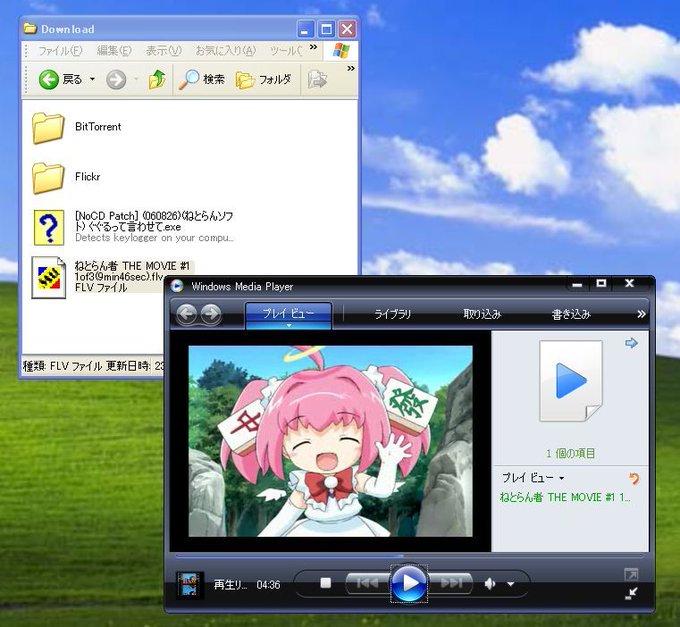The image size is (680, 627).
Task: Click the blue arrow in playlist pane
Action: click(x=631, y=343)
